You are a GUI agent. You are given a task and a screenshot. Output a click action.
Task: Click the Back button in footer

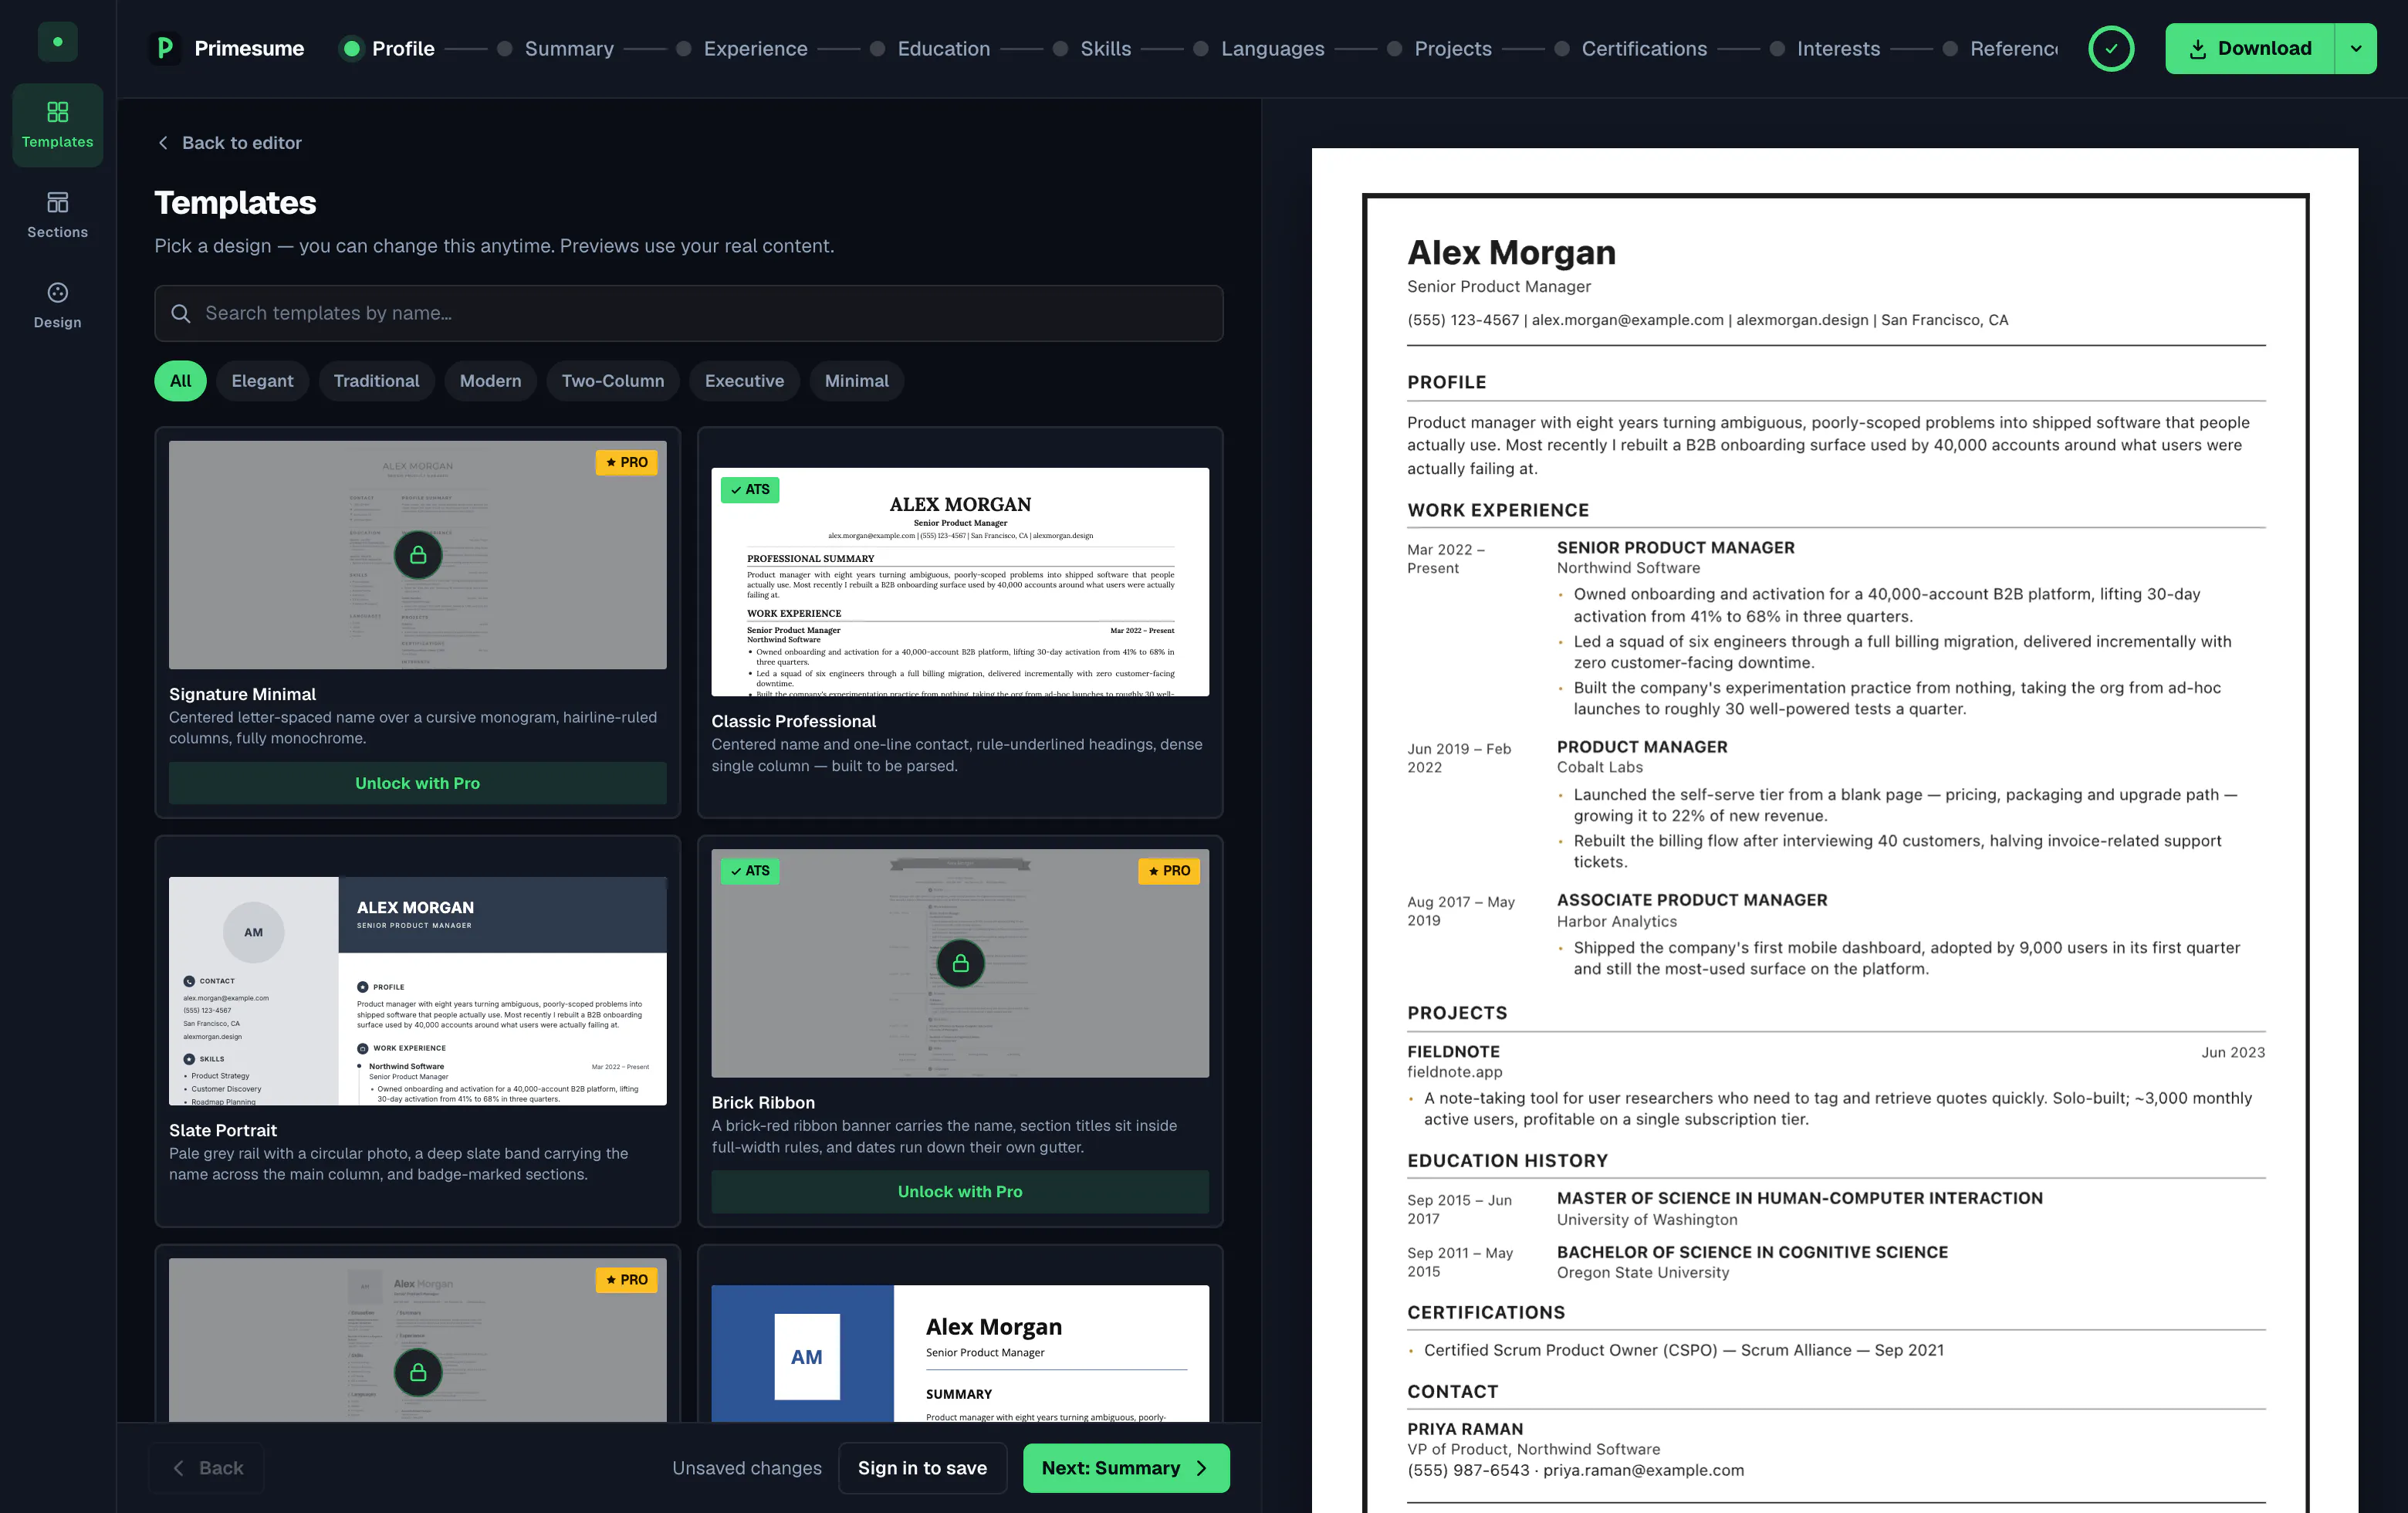tap(207, 1468)
